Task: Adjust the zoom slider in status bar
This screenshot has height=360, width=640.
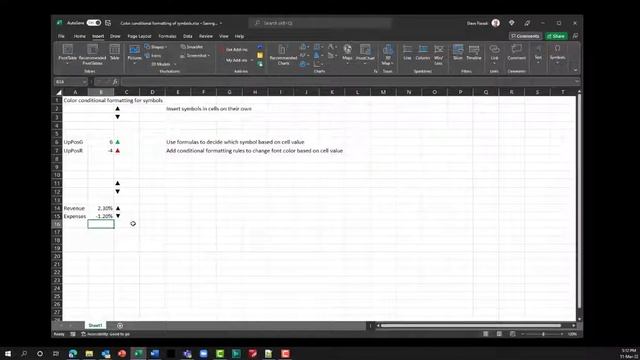Action: (x=543, y=334)
